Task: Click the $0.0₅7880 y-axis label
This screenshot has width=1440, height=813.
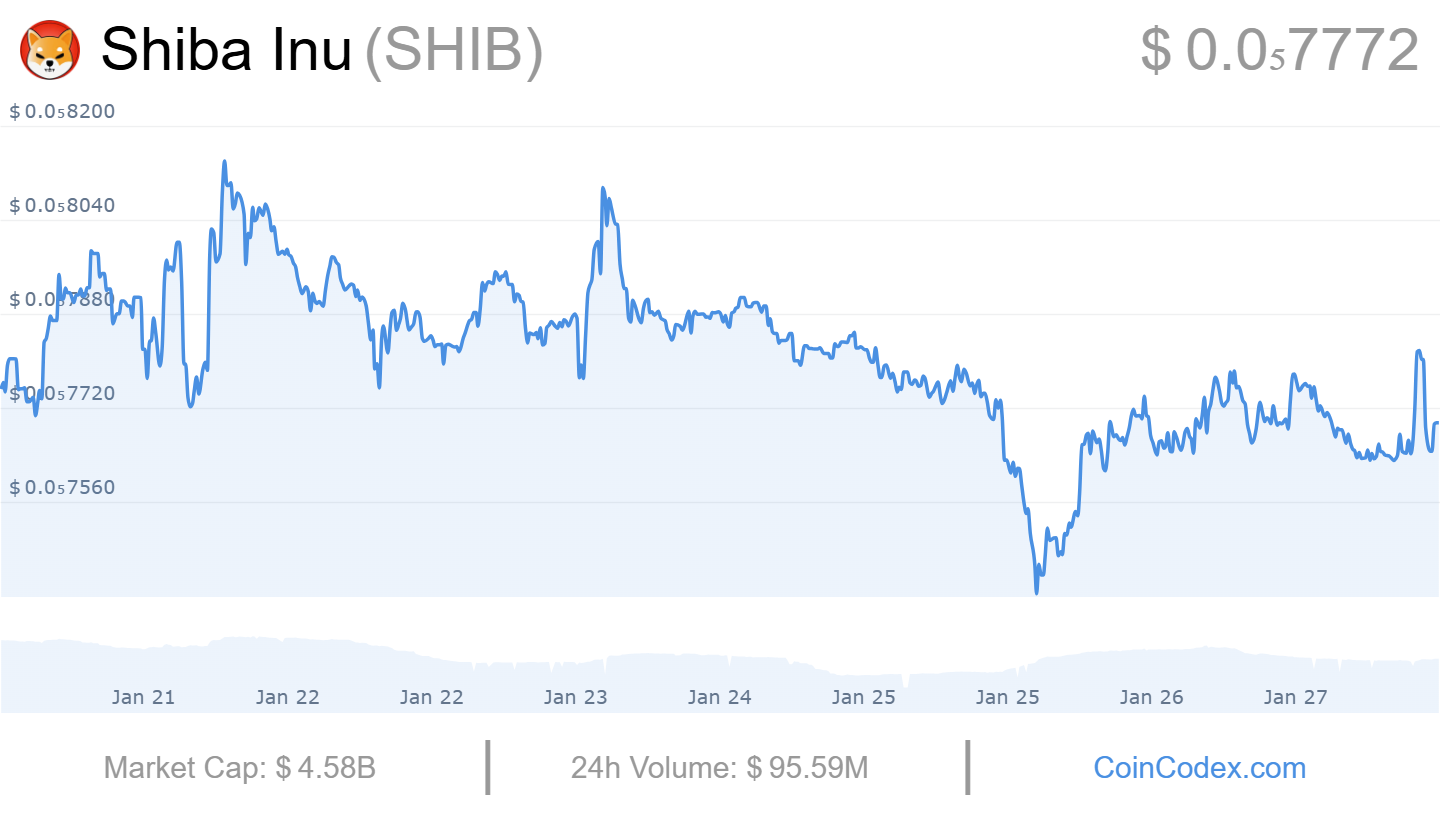Action: coord(62,299)
